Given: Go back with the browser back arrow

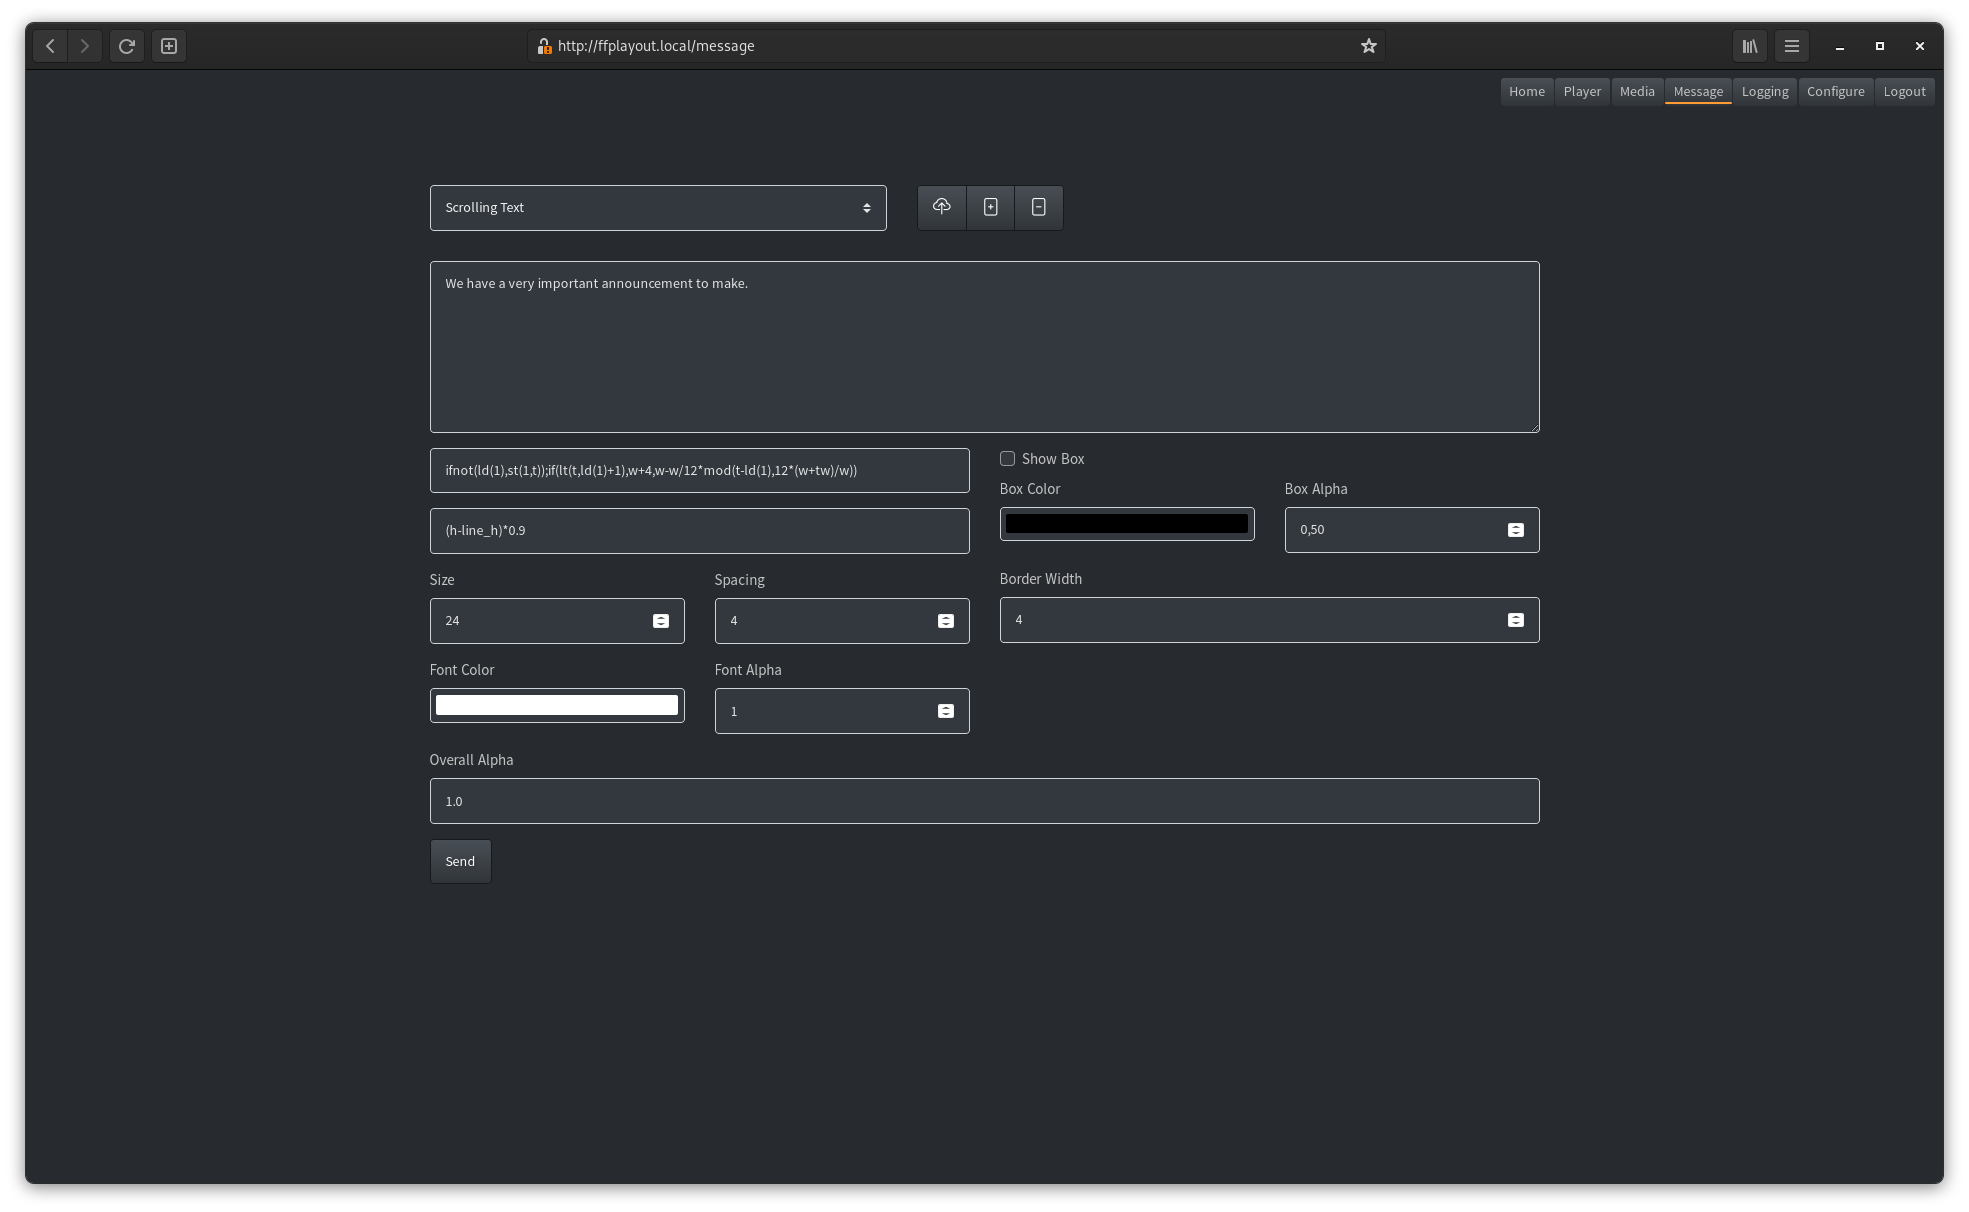Looking at the screenshot, I should tap(50, 46).
